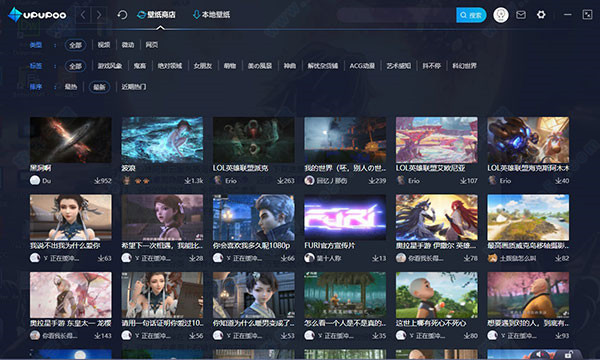The width and height of the screenshot is (600, 360).
Task: Click the download icon showing 952
Action: (97, 181)
